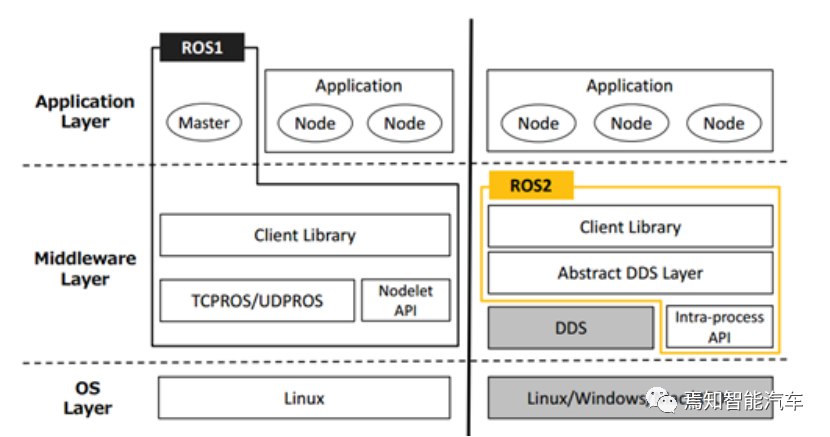Select the rightmost Node in ROS2 Application box
This screenshot has height=437, width=830.
click(724, 123)
